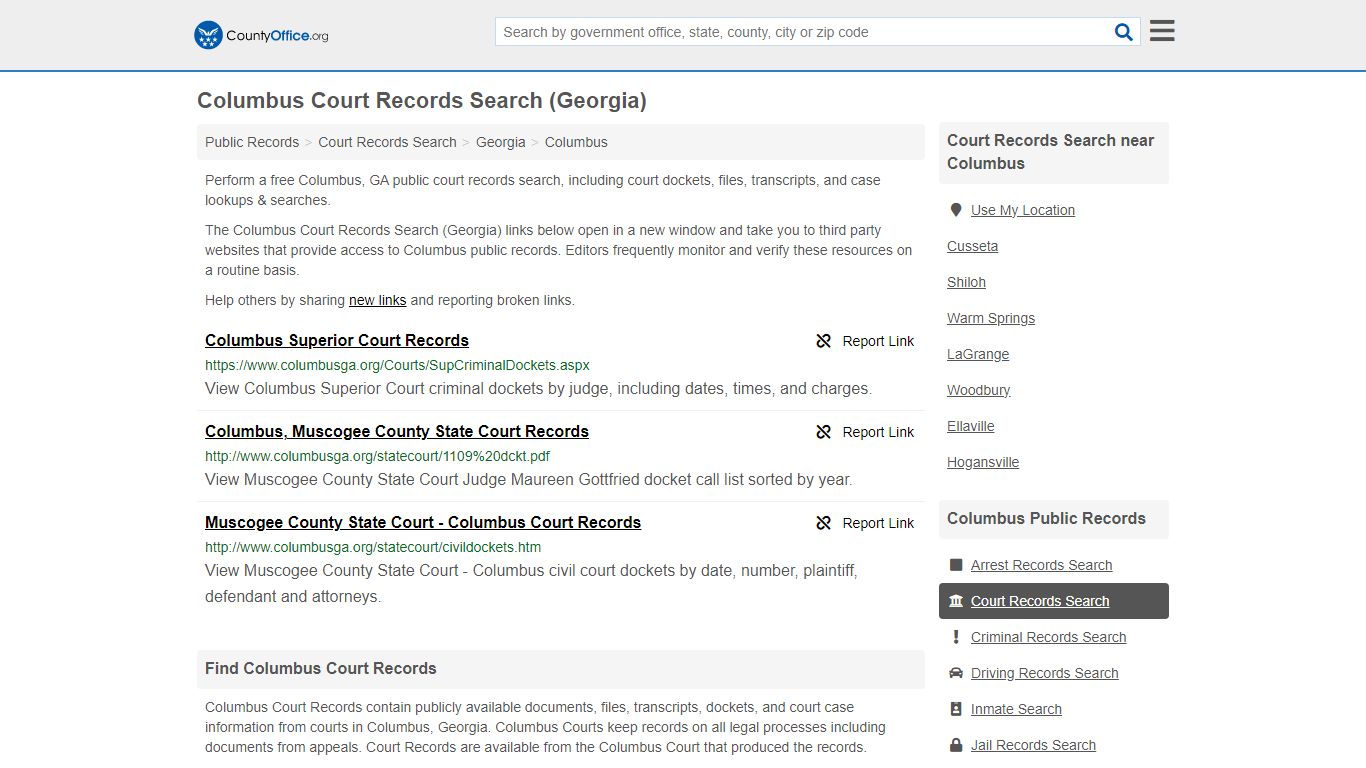This screenshot has width=1366, height=768.
Task: Click the person icon beside Inmate Search
Action: 956,709
